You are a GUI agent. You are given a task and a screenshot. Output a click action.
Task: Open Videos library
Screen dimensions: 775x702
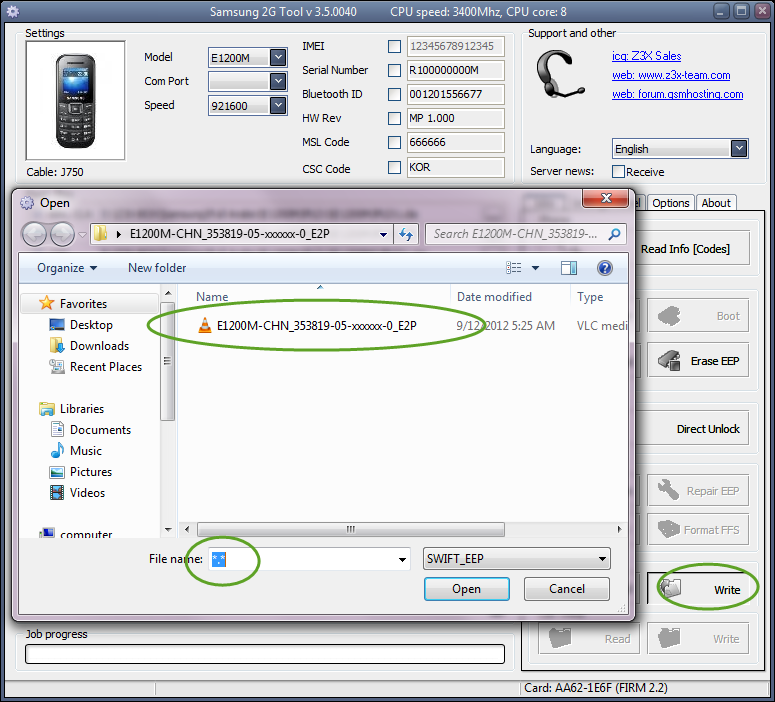[x=87, y=492]
